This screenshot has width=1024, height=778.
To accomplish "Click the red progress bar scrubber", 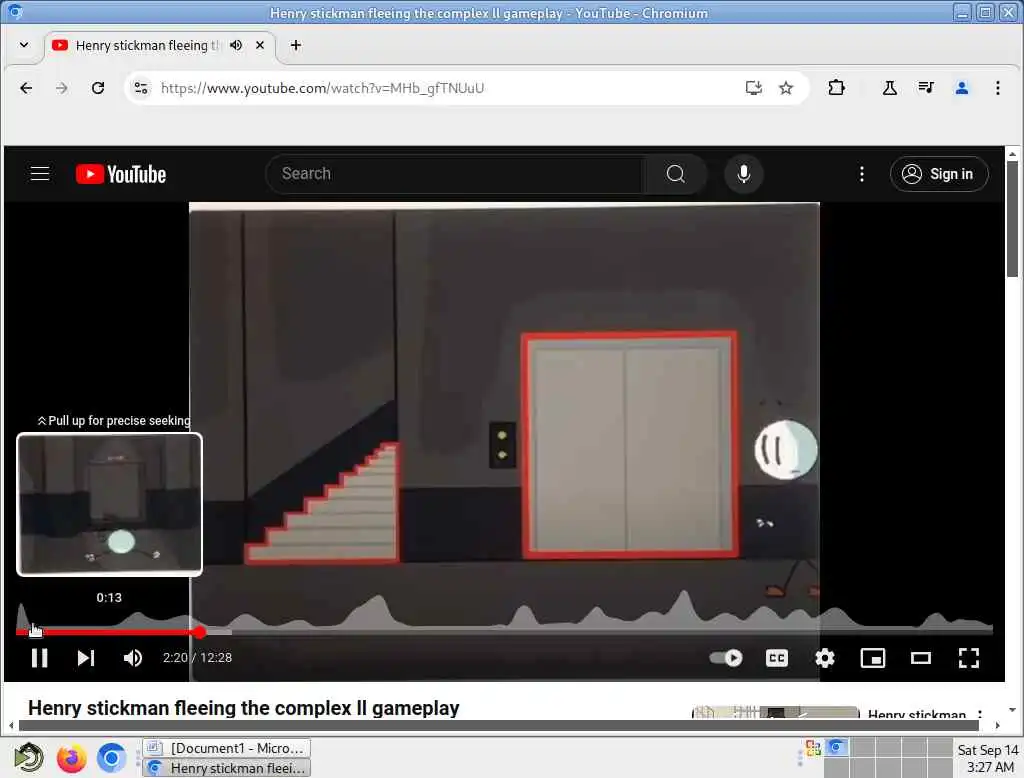I will [x=199, y=632].
